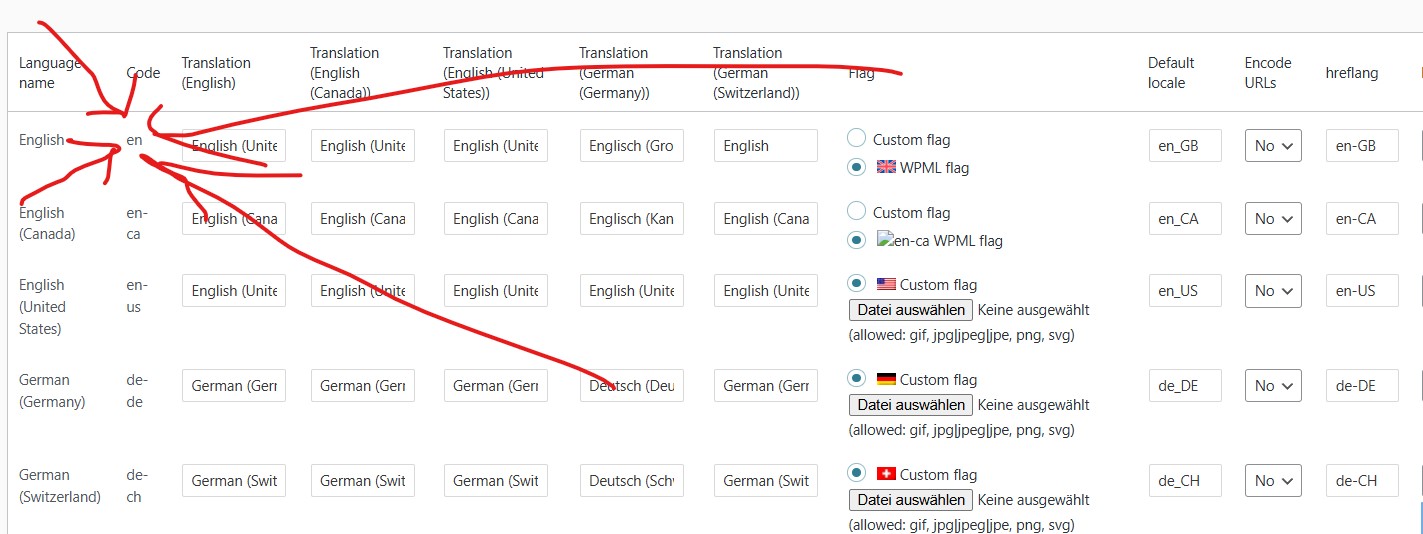Image resolution: width=1423 pixels, height=534 pixels.
Task: Click the Swiss flag icon
Action: pos(886,474)
